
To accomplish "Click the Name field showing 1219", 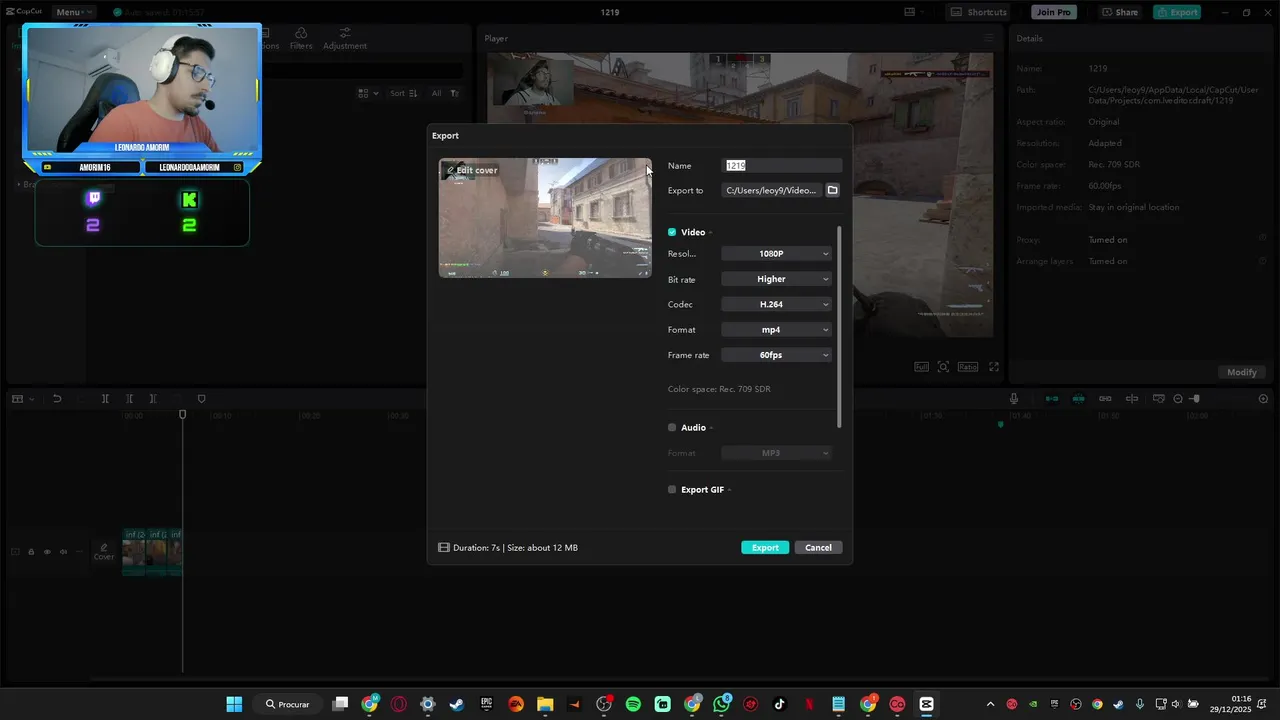I will point(783,165).
